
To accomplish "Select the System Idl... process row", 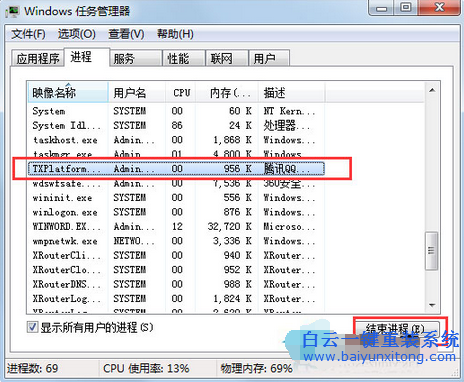I will coord(176,125).
